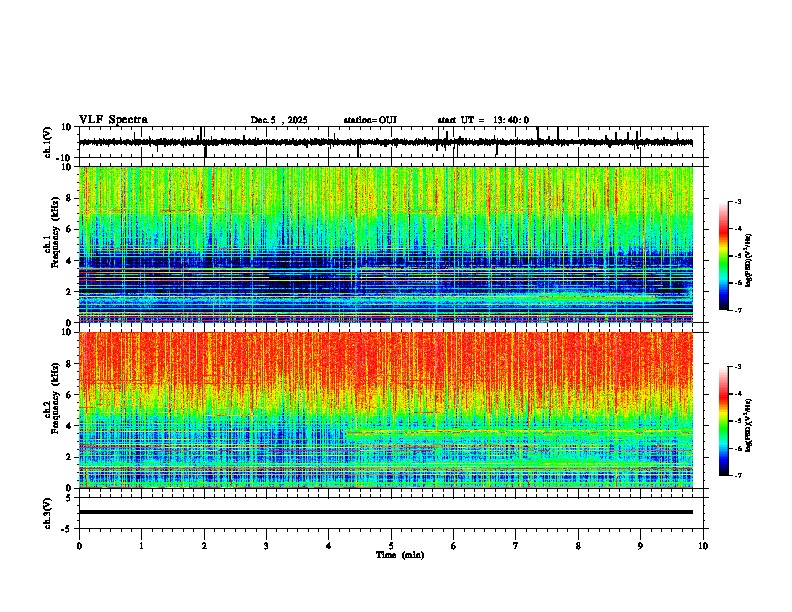Click inside the ch.1 spectrogram plot

click(x=386, y=244)
